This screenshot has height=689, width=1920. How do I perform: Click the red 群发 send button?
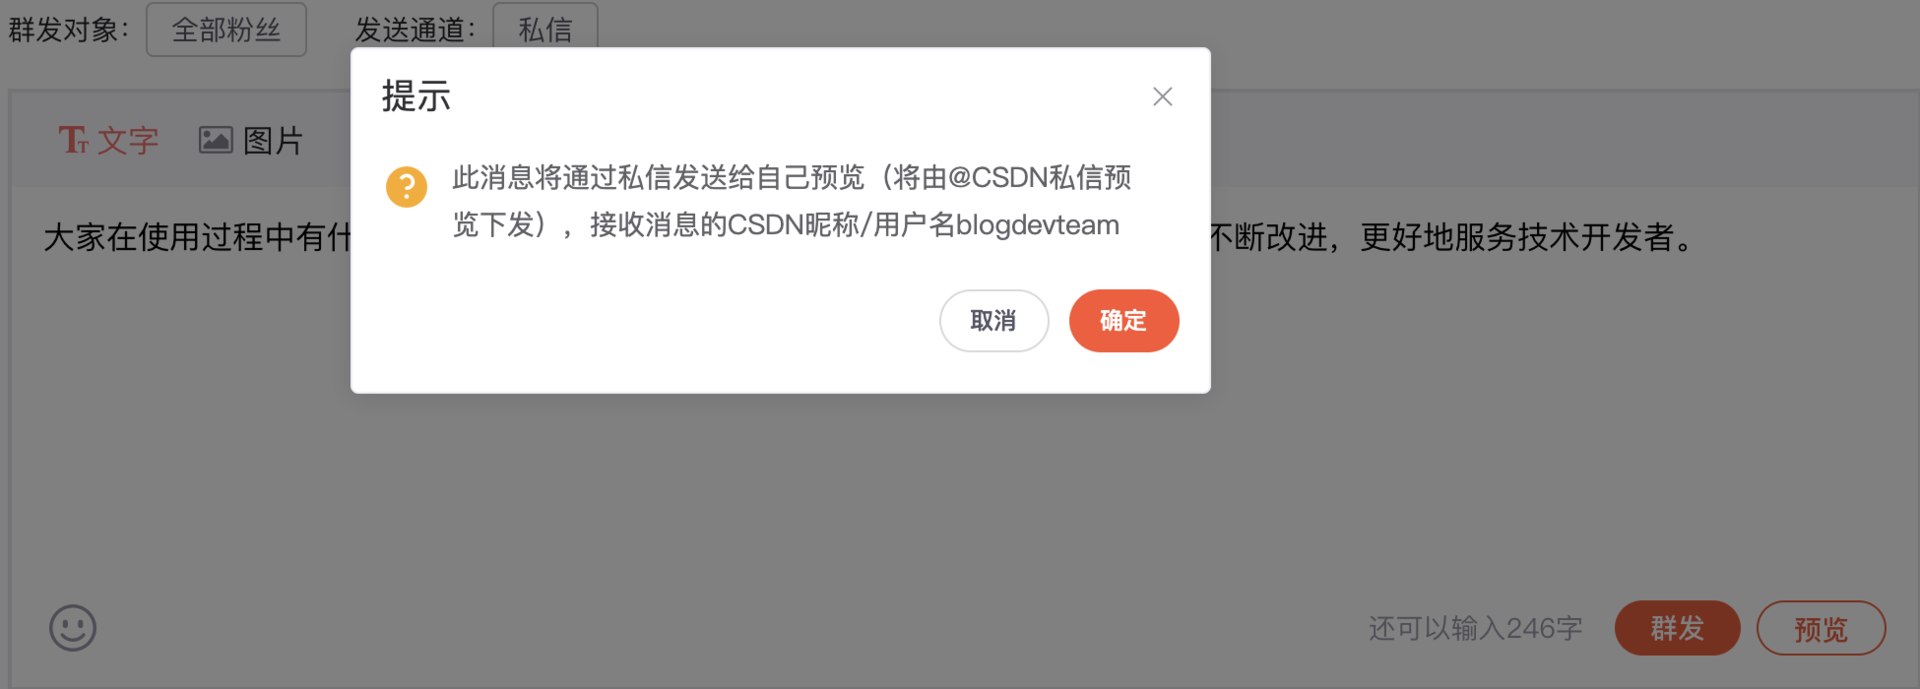click(1677, 628)
